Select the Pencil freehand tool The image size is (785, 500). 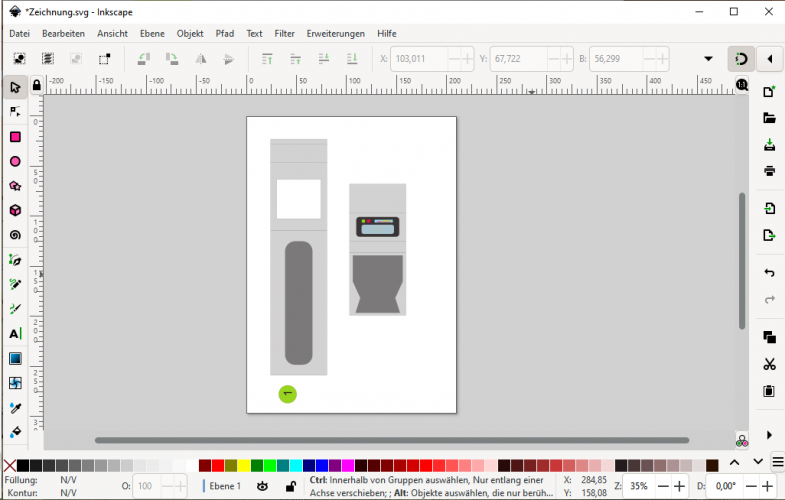point(15,284)
